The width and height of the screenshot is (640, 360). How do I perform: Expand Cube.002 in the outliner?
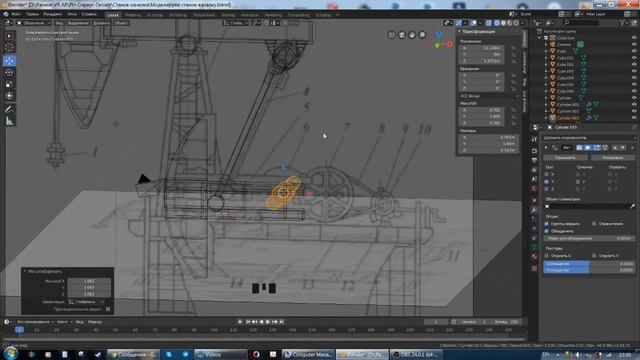(x=546, y=64)
